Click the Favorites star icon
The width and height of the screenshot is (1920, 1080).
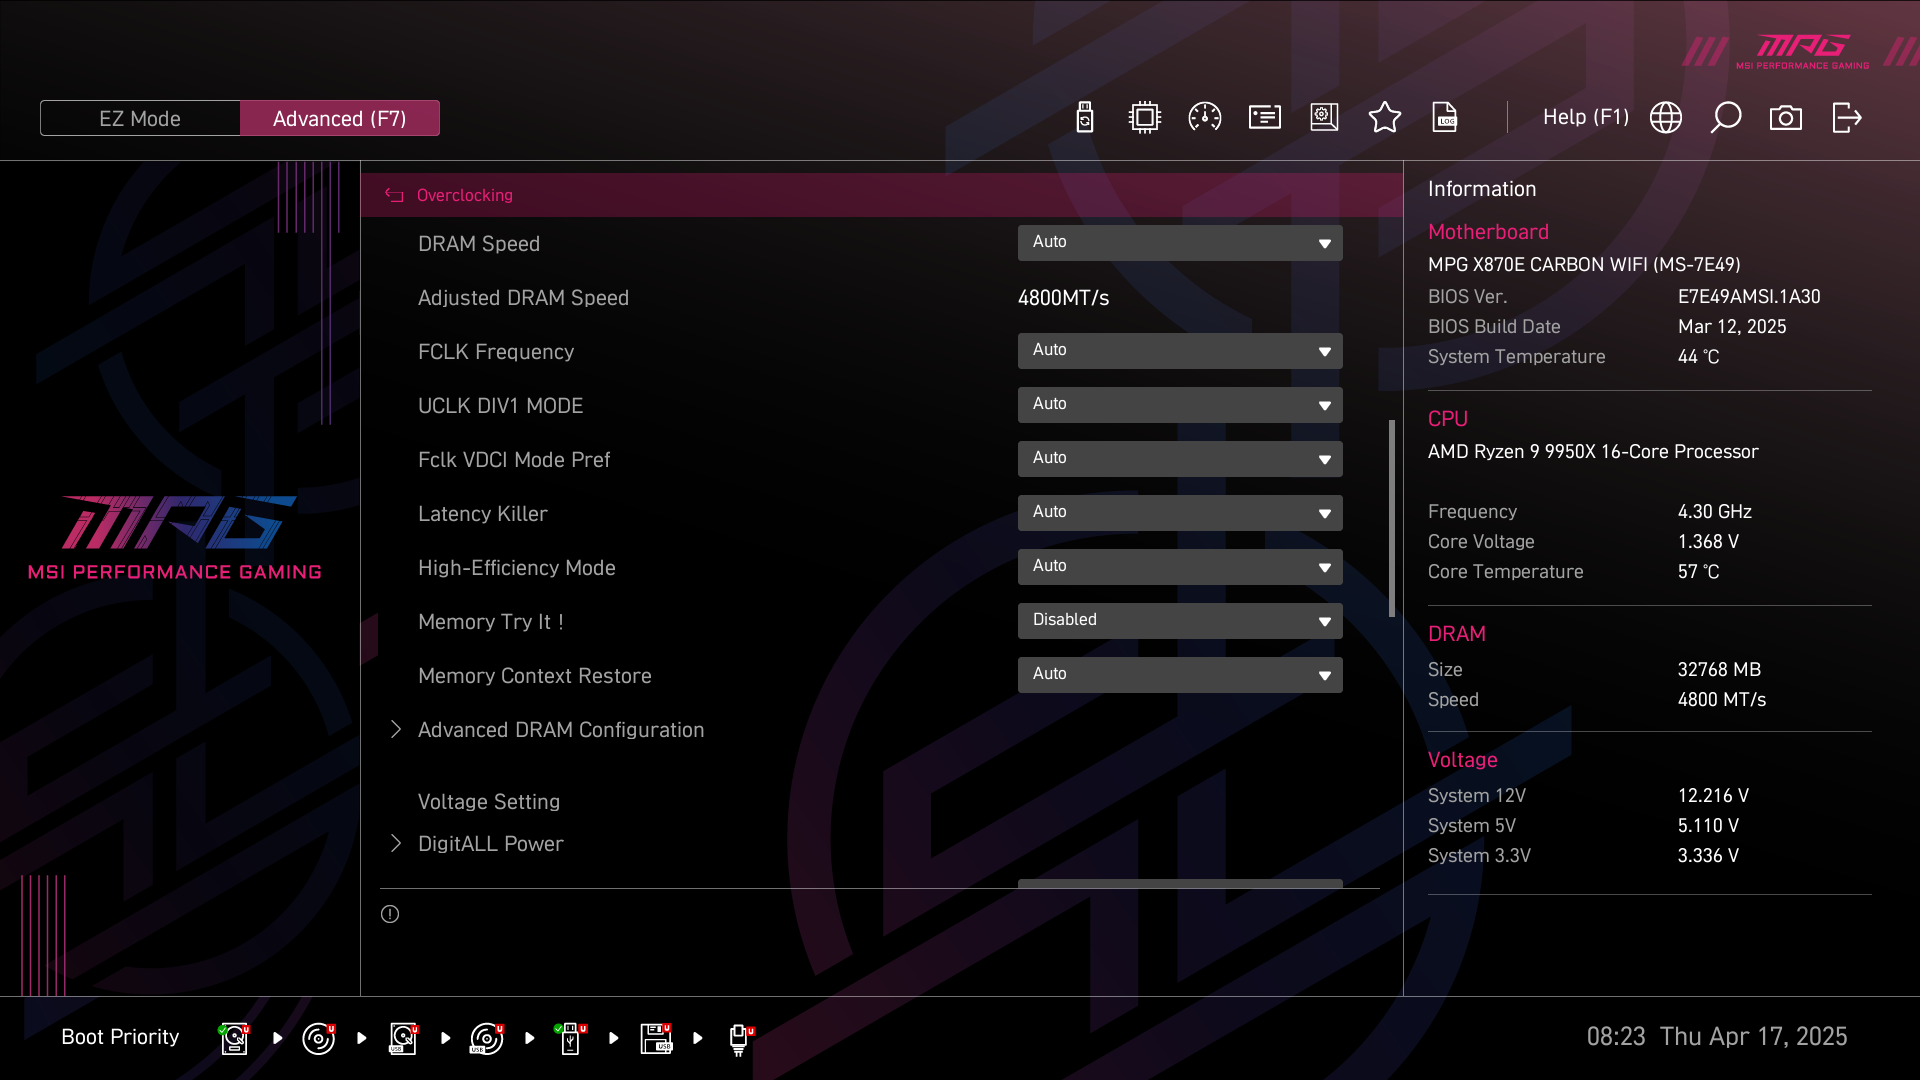coord(1384,118)
